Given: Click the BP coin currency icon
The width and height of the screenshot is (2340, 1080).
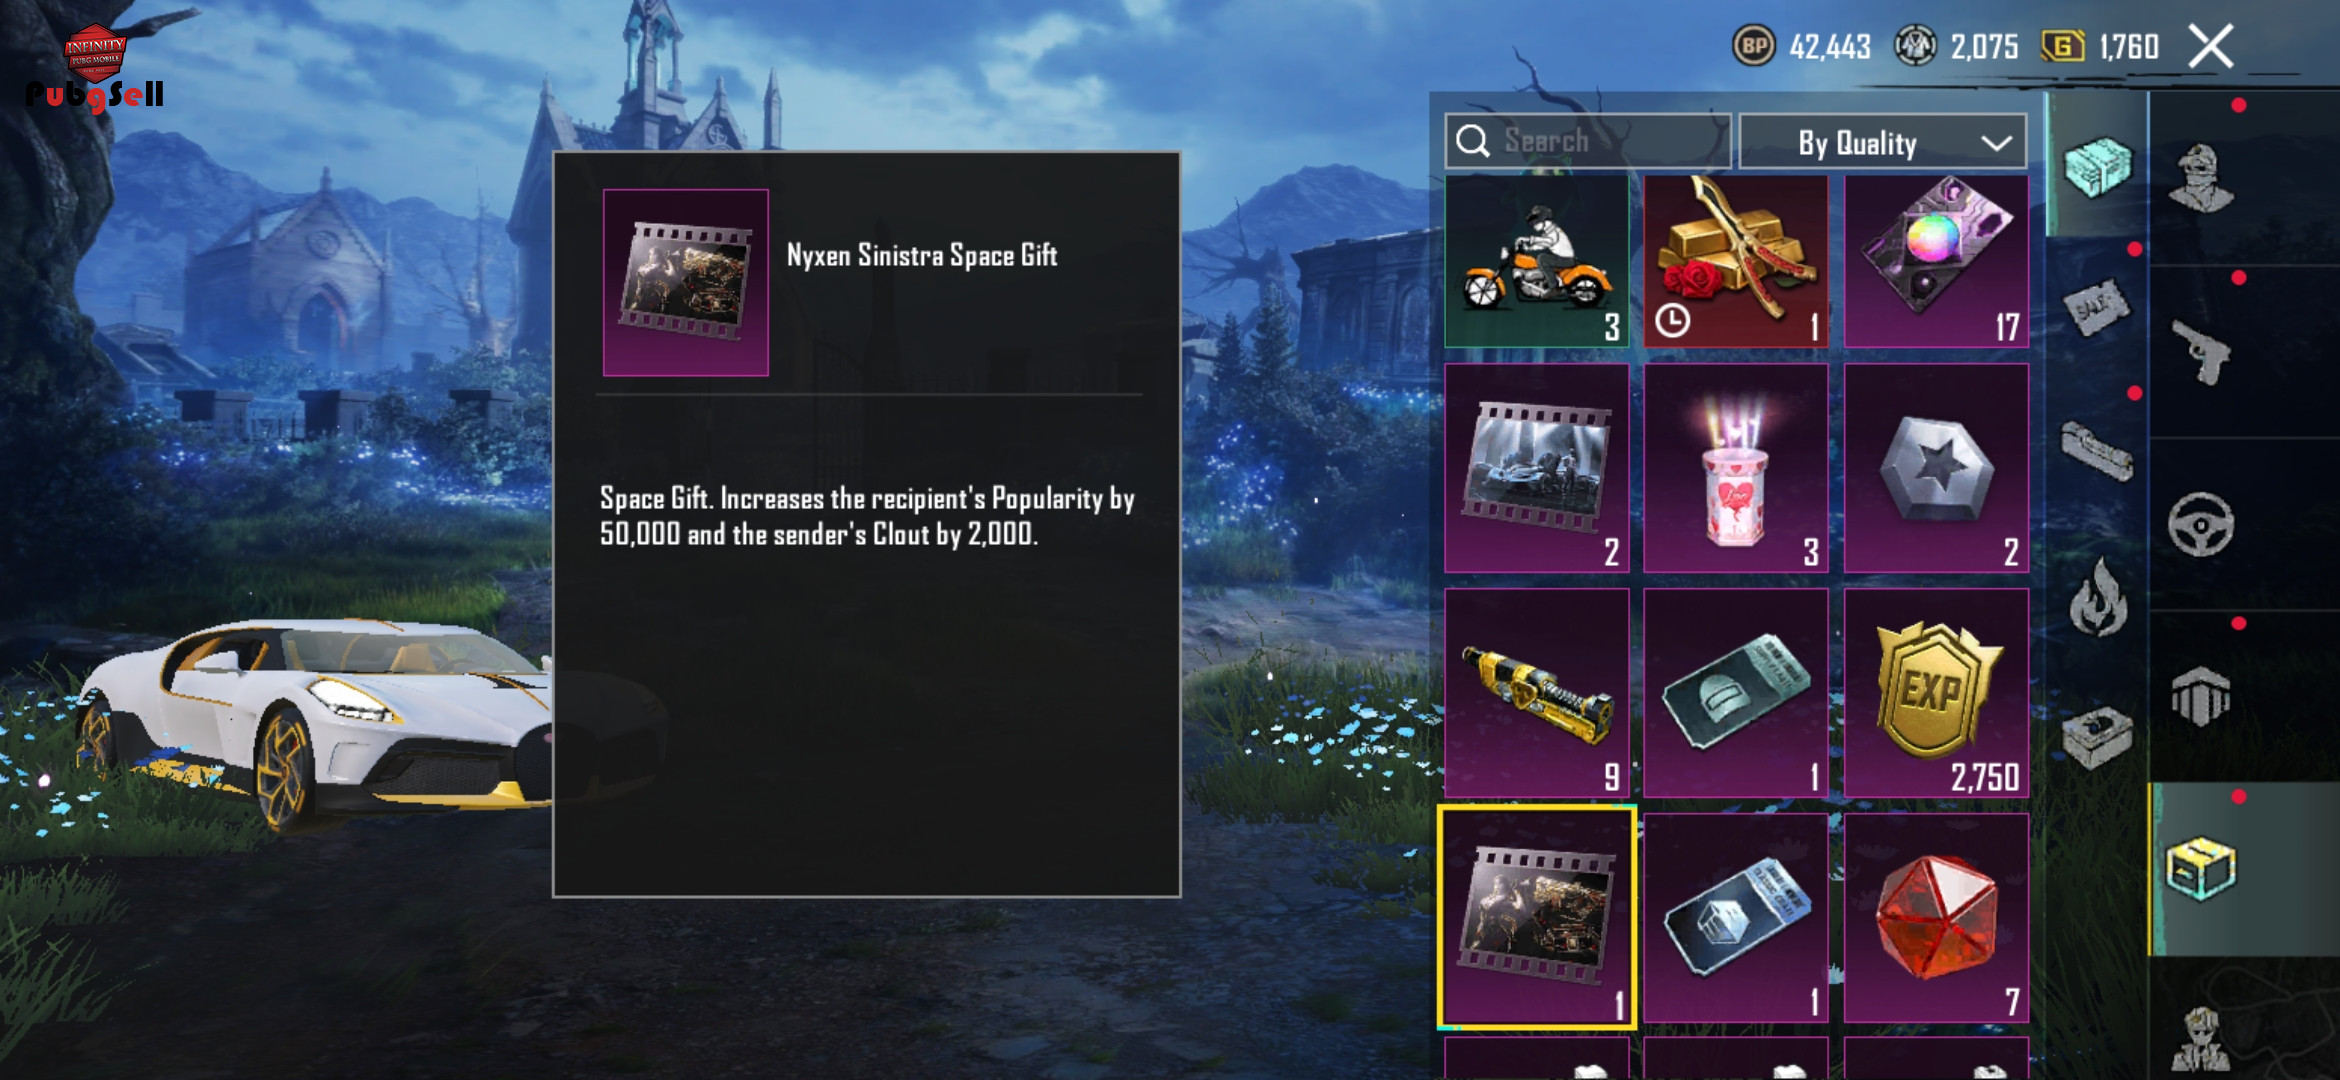Looking at the screenshot, I should (1753, 46).
